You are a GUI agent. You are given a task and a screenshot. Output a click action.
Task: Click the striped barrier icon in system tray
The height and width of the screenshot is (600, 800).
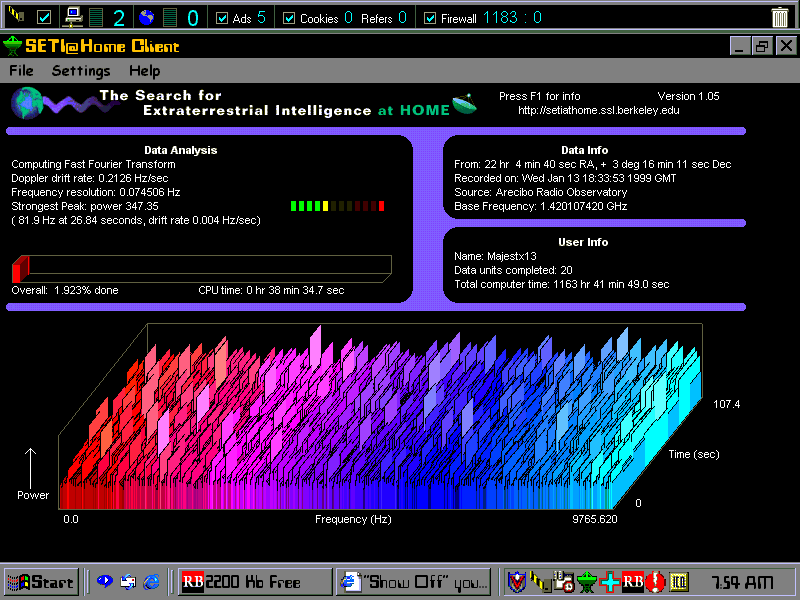click(540, 581)
